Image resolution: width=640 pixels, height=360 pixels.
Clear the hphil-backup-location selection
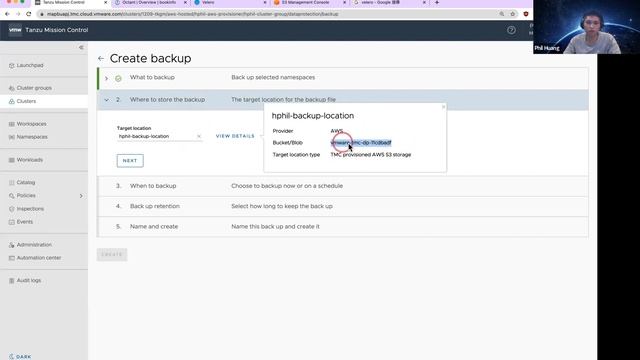(x=199, y=136)
